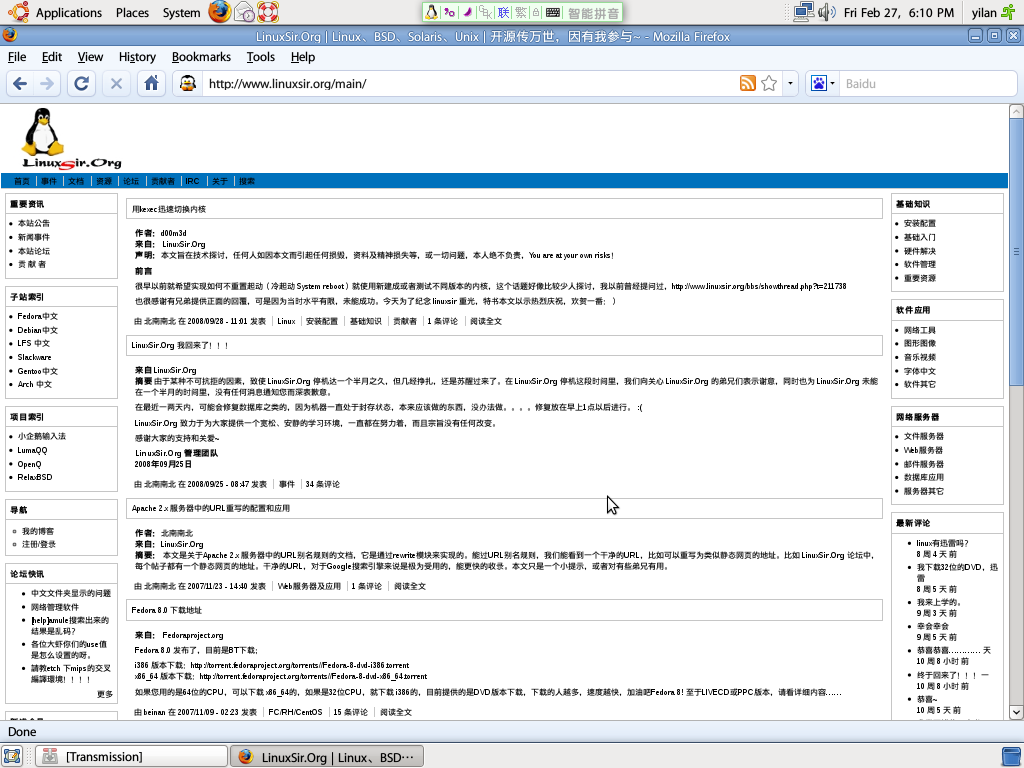Open IRC in the blue nav bar
This screenshot has width=1024, height=768.
[192, 181]
